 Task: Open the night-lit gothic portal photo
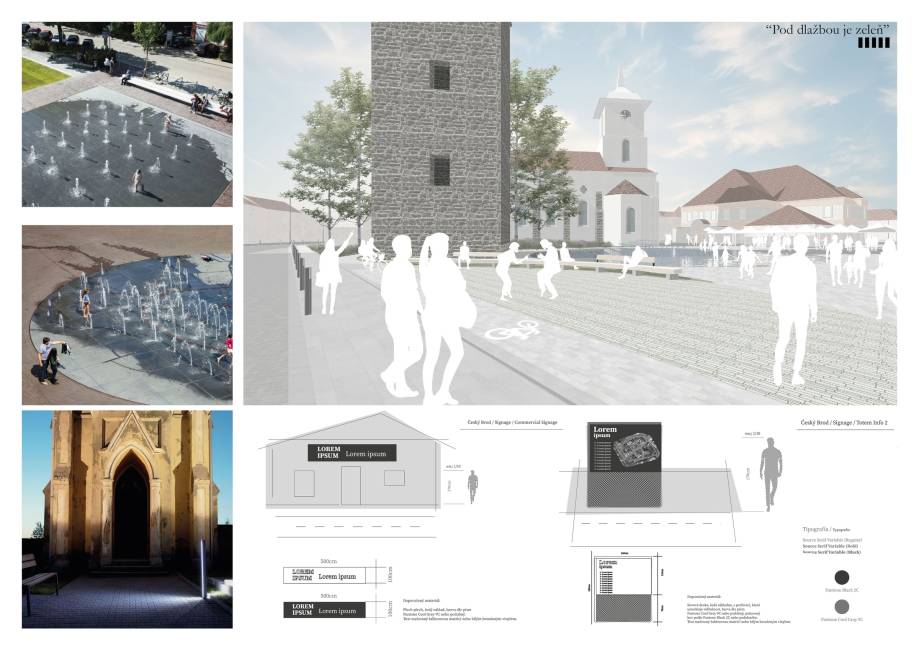(127, 519)
